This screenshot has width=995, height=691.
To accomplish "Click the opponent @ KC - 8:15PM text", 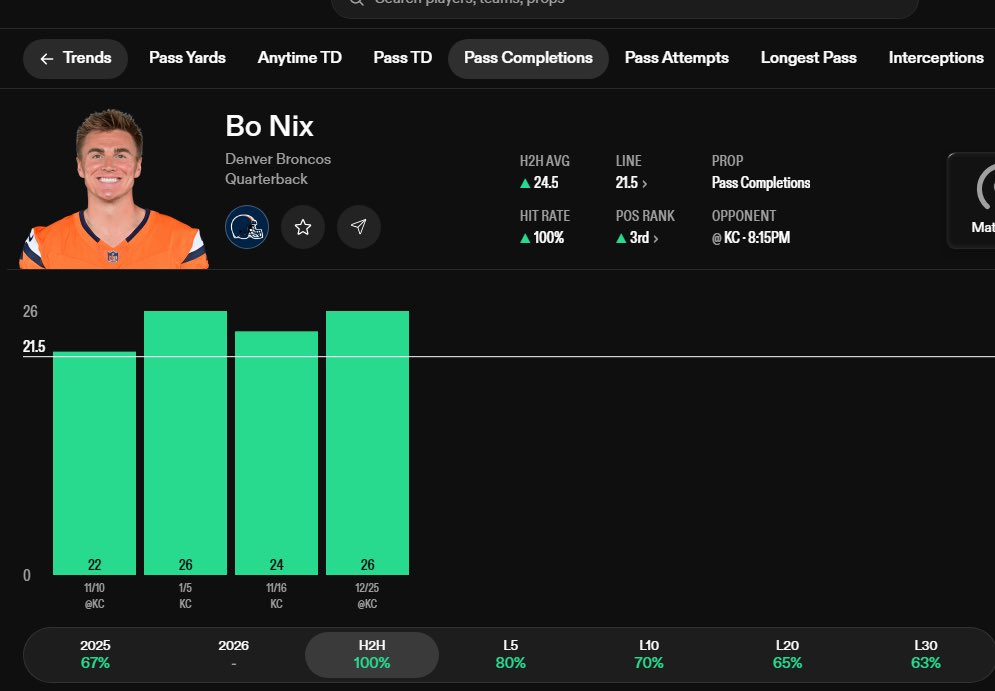I will click(x=751, y=238).
